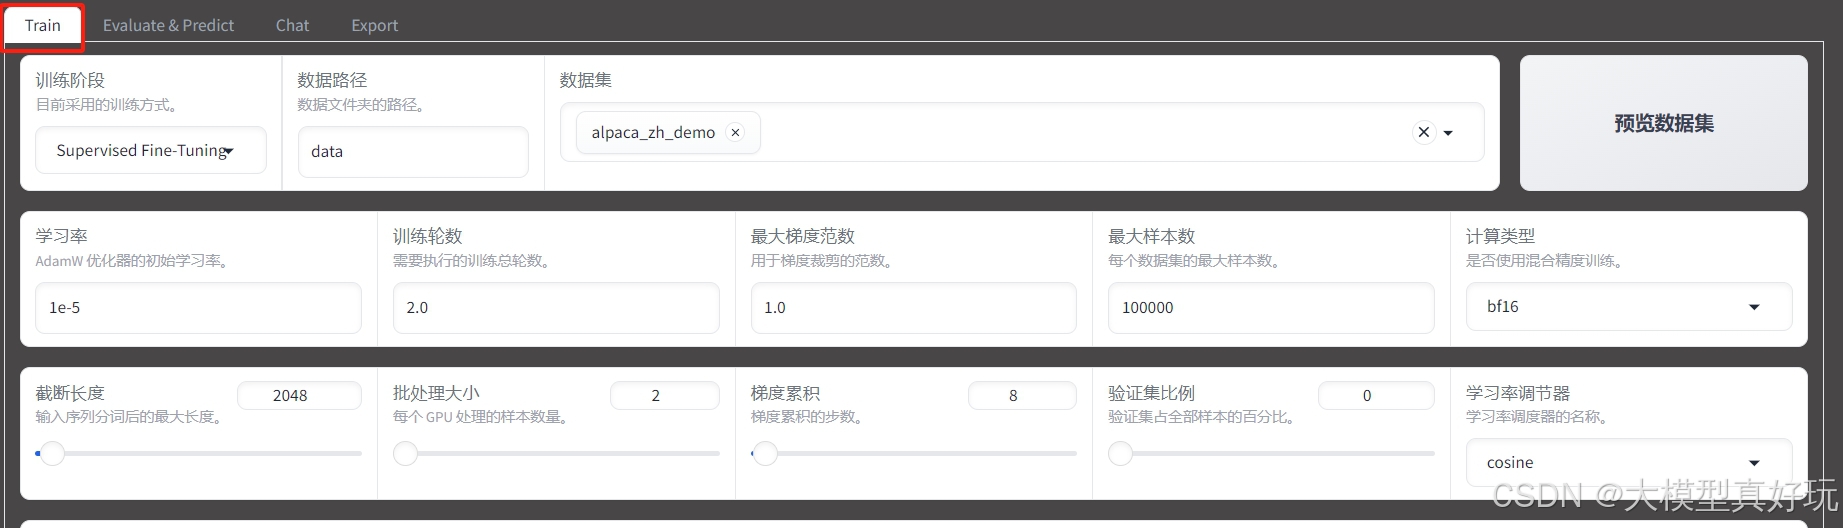Click the 训练轮数 label

(x=428, y=236)
